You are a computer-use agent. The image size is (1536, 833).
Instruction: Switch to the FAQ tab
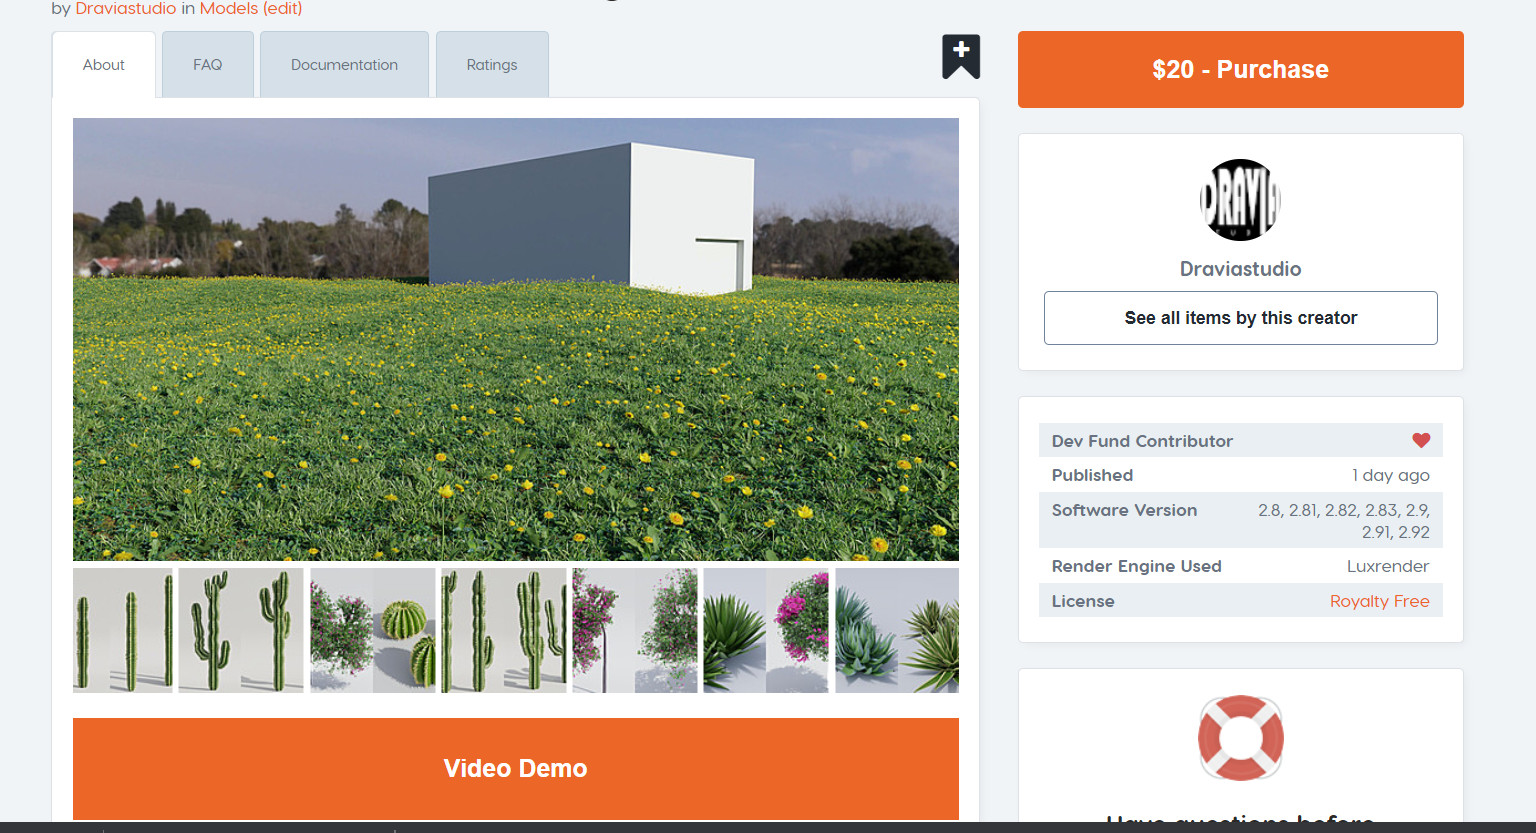tap(208, 65)
